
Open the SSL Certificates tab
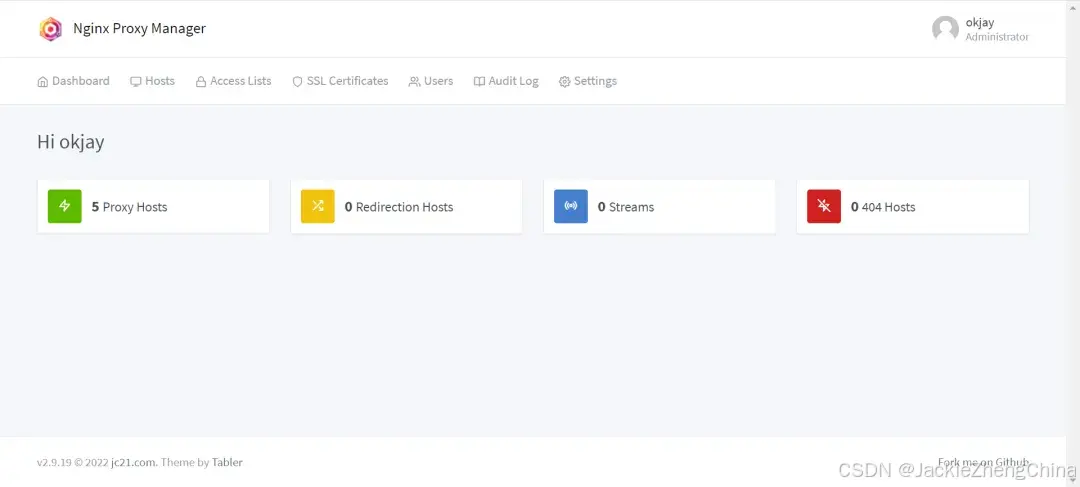click(x=340, y=81)
